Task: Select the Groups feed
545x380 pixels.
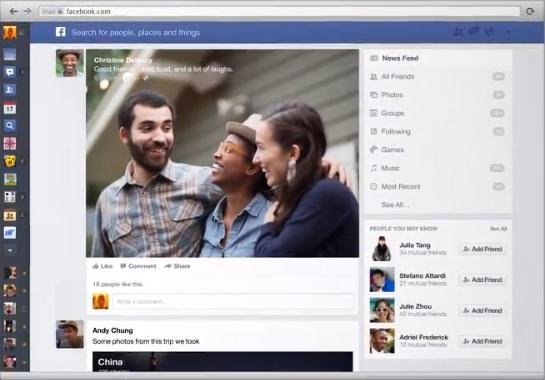Action: point(438,113)
